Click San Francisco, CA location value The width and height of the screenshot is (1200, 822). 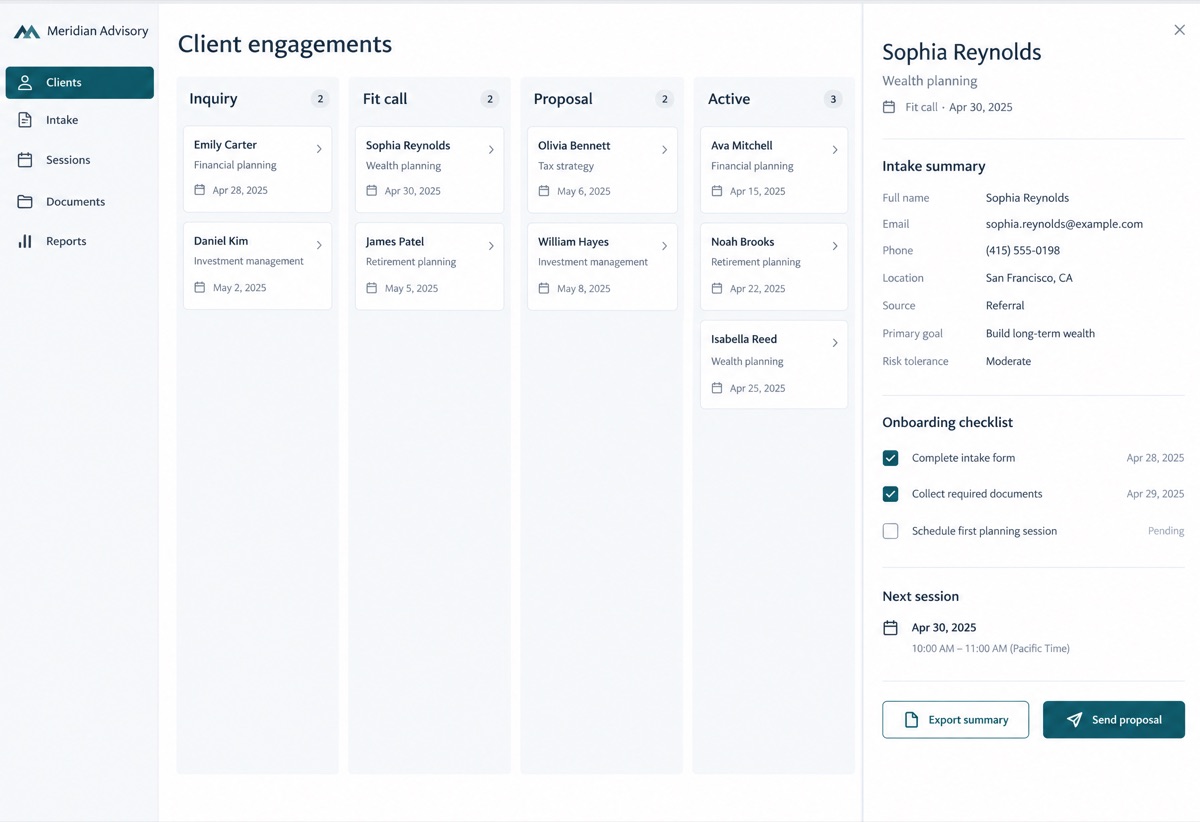(x=1029, y=278)
